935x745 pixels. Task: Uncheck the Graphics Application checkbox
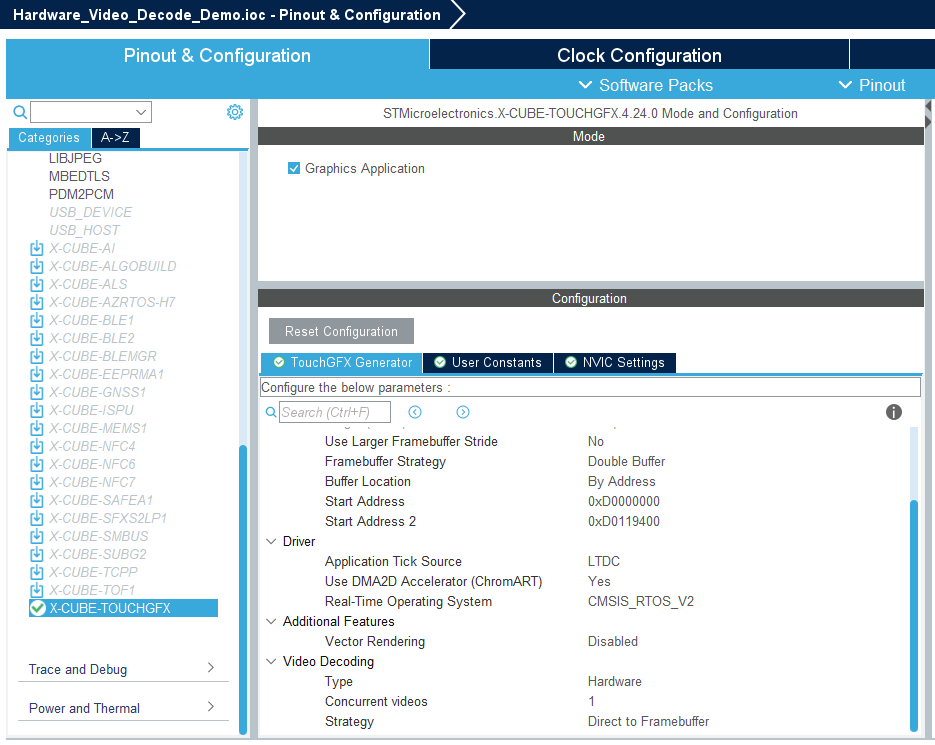(x=294, y=168)
